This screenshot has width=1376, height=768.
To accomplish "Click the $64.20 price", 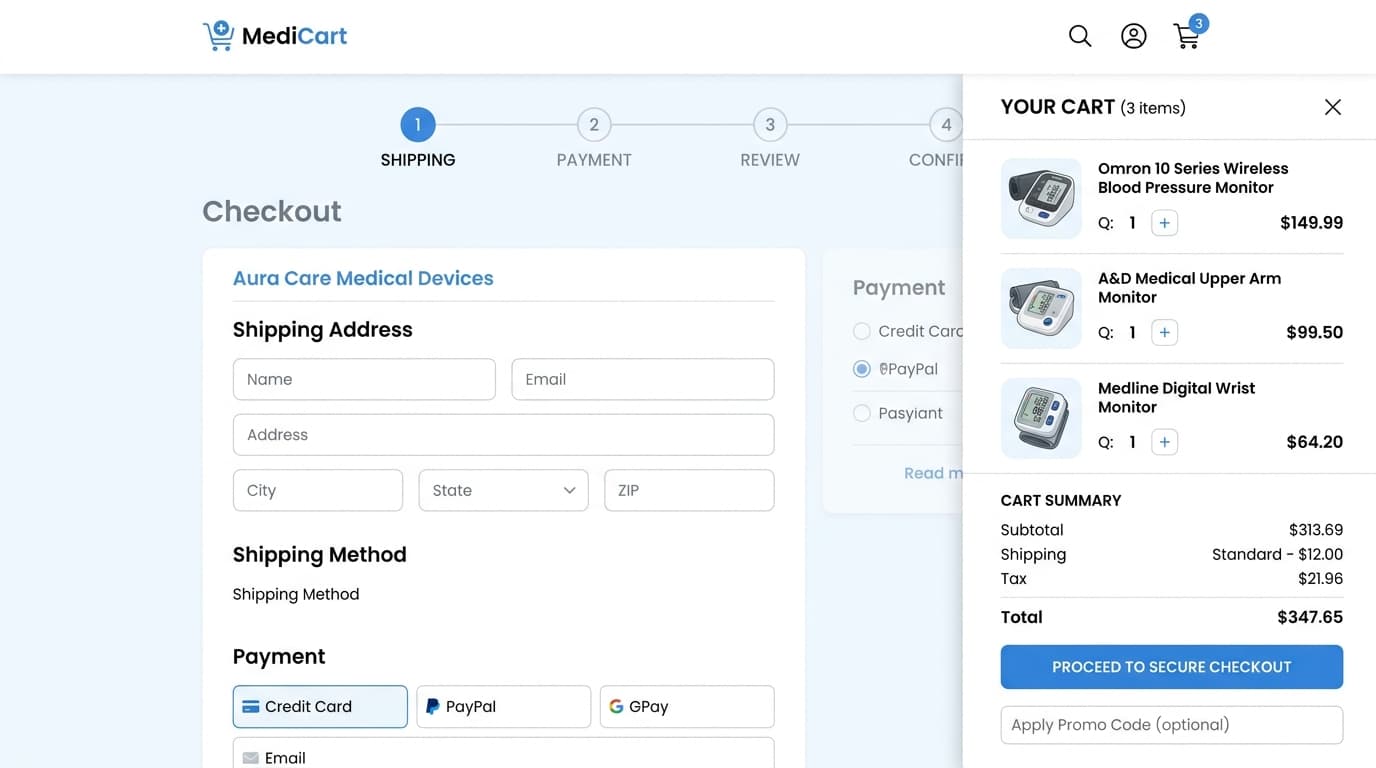I will (1314, 442).
